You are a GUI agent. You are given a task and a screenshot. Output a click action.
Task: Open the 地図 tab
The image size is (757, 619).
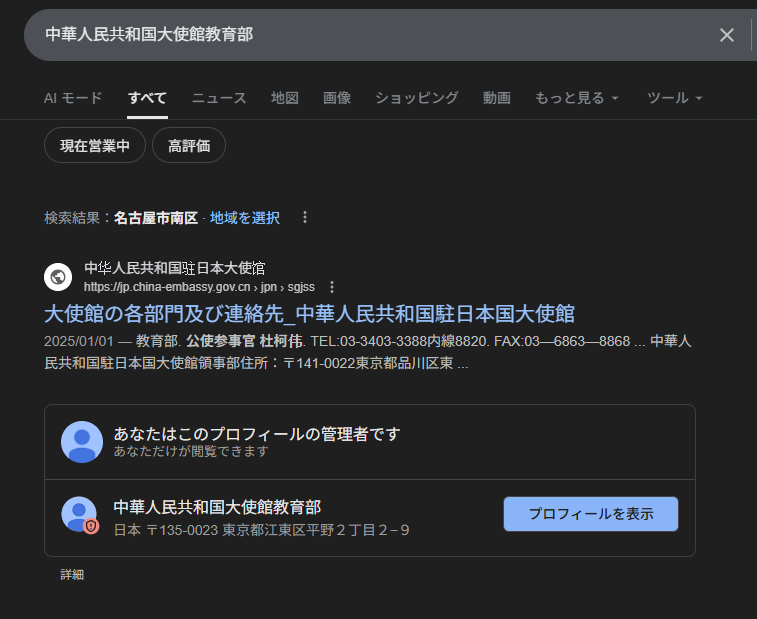click(x=285, y=98)
